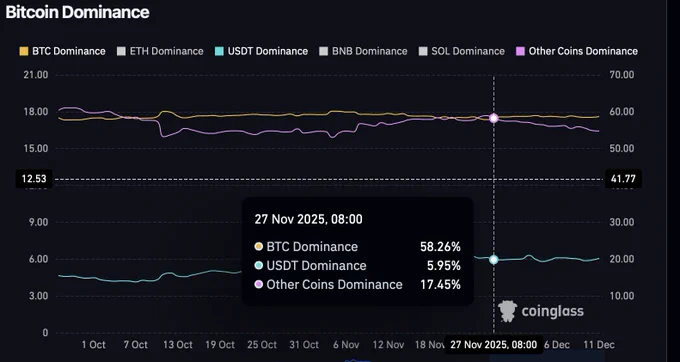Enable BNB Dominance legend series
The height and width of the screenshot is (362, 680).
point(363,51)
